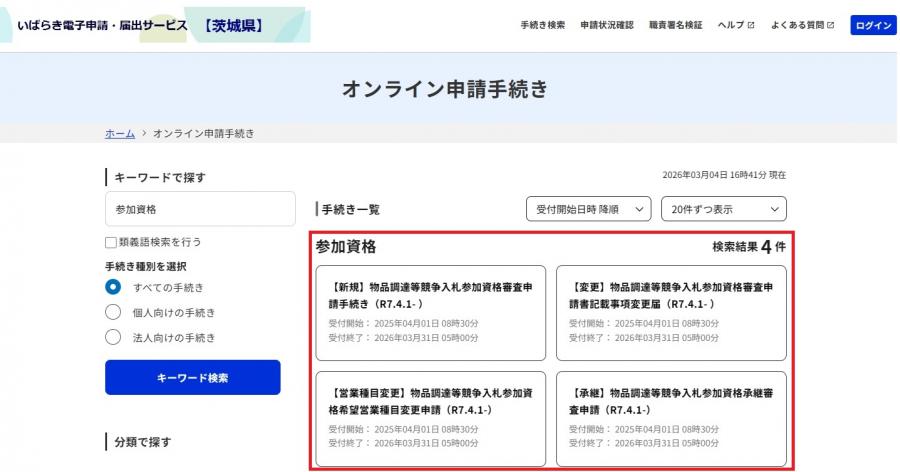
Task: Select the 法人向けの手続き radio button
Action: (x=114, y=338)
